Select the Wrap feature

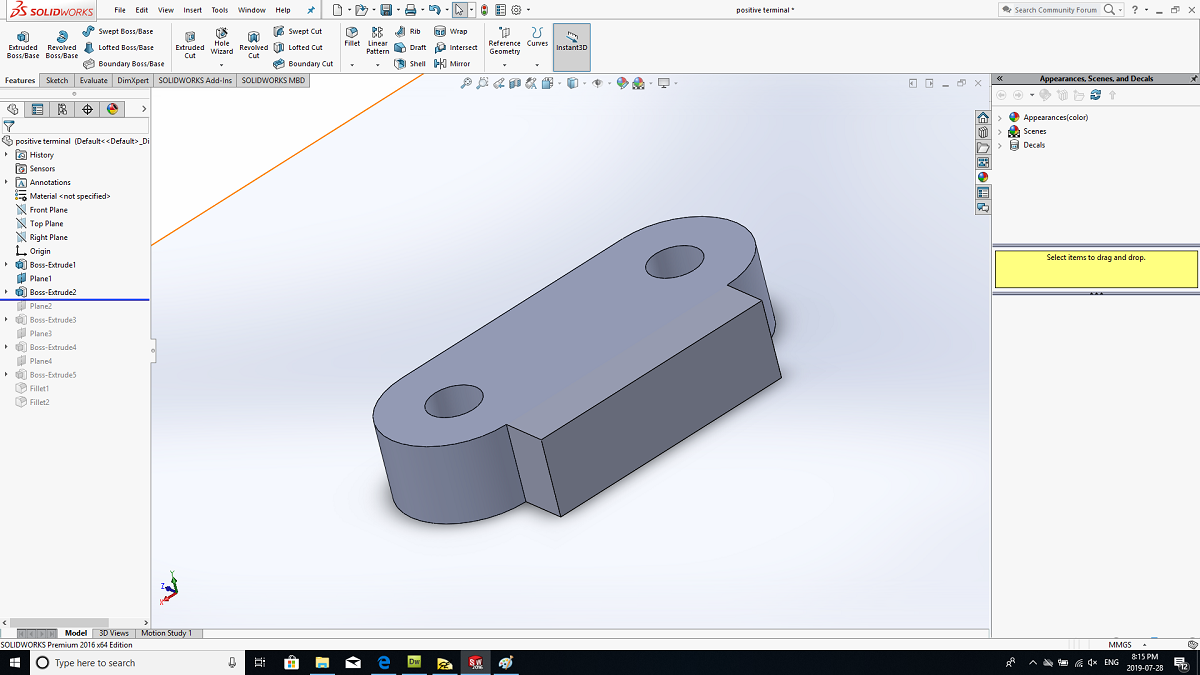click(x=450, y=31)
